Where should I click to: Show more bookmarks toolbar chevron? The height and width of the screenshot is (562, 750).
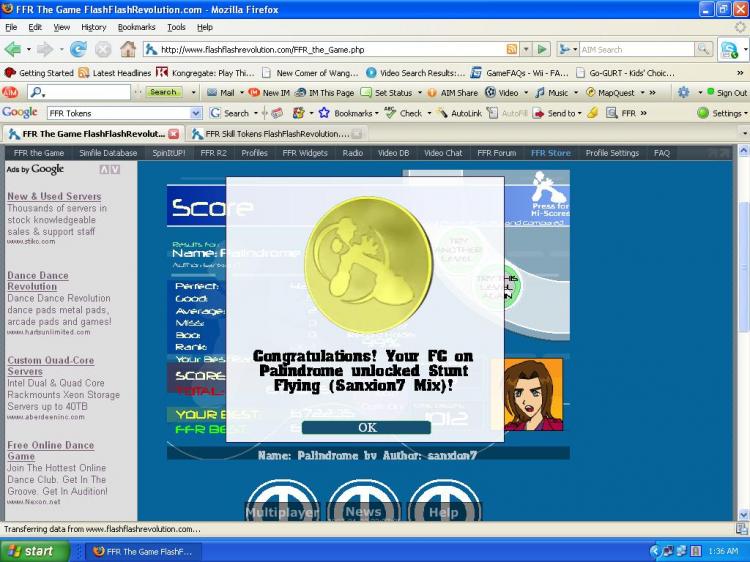740,73
